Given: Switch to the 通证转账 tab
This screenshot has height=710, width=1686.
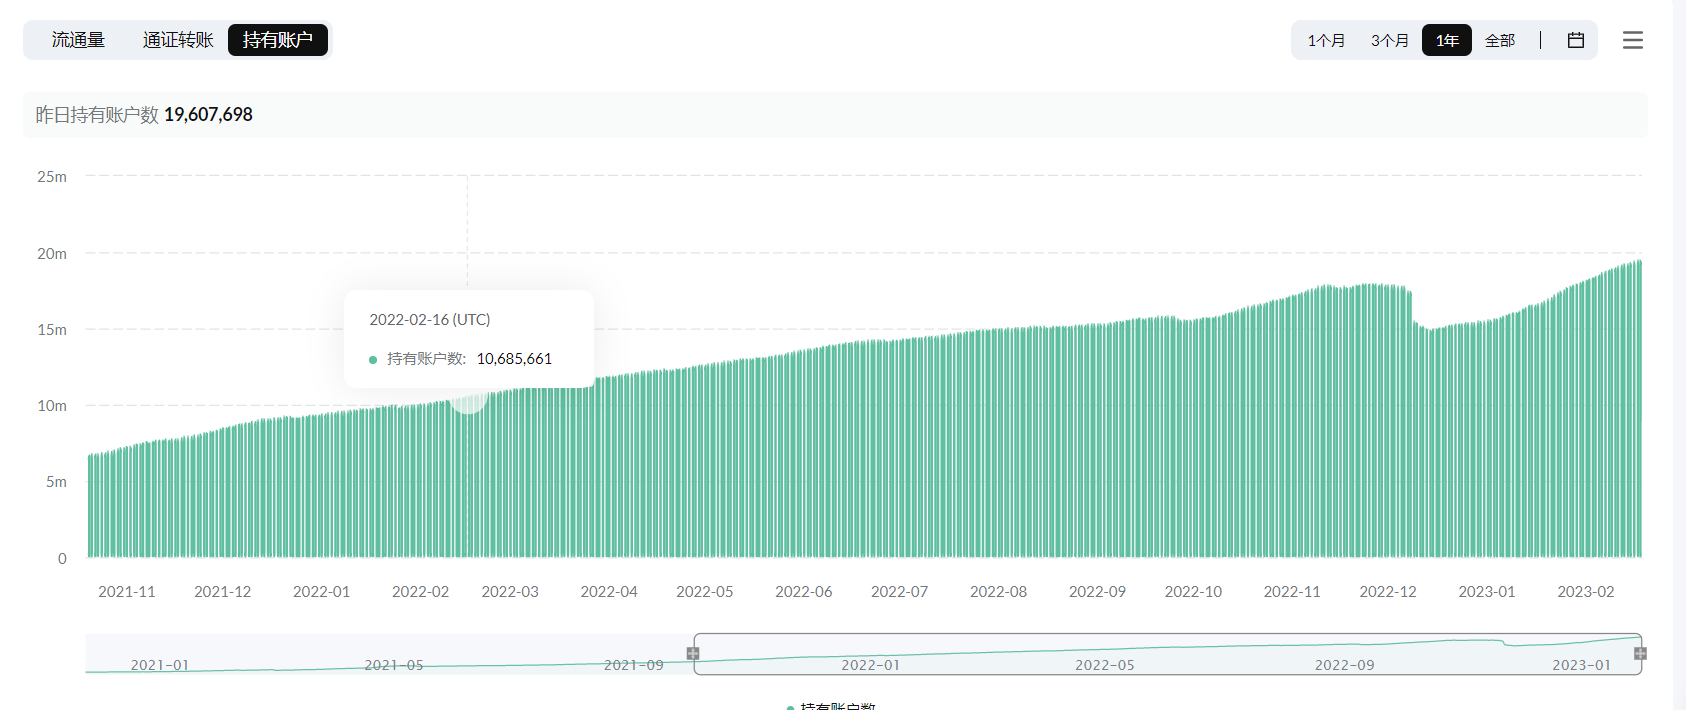Looking at the screenshot, I should pos(178,40).
